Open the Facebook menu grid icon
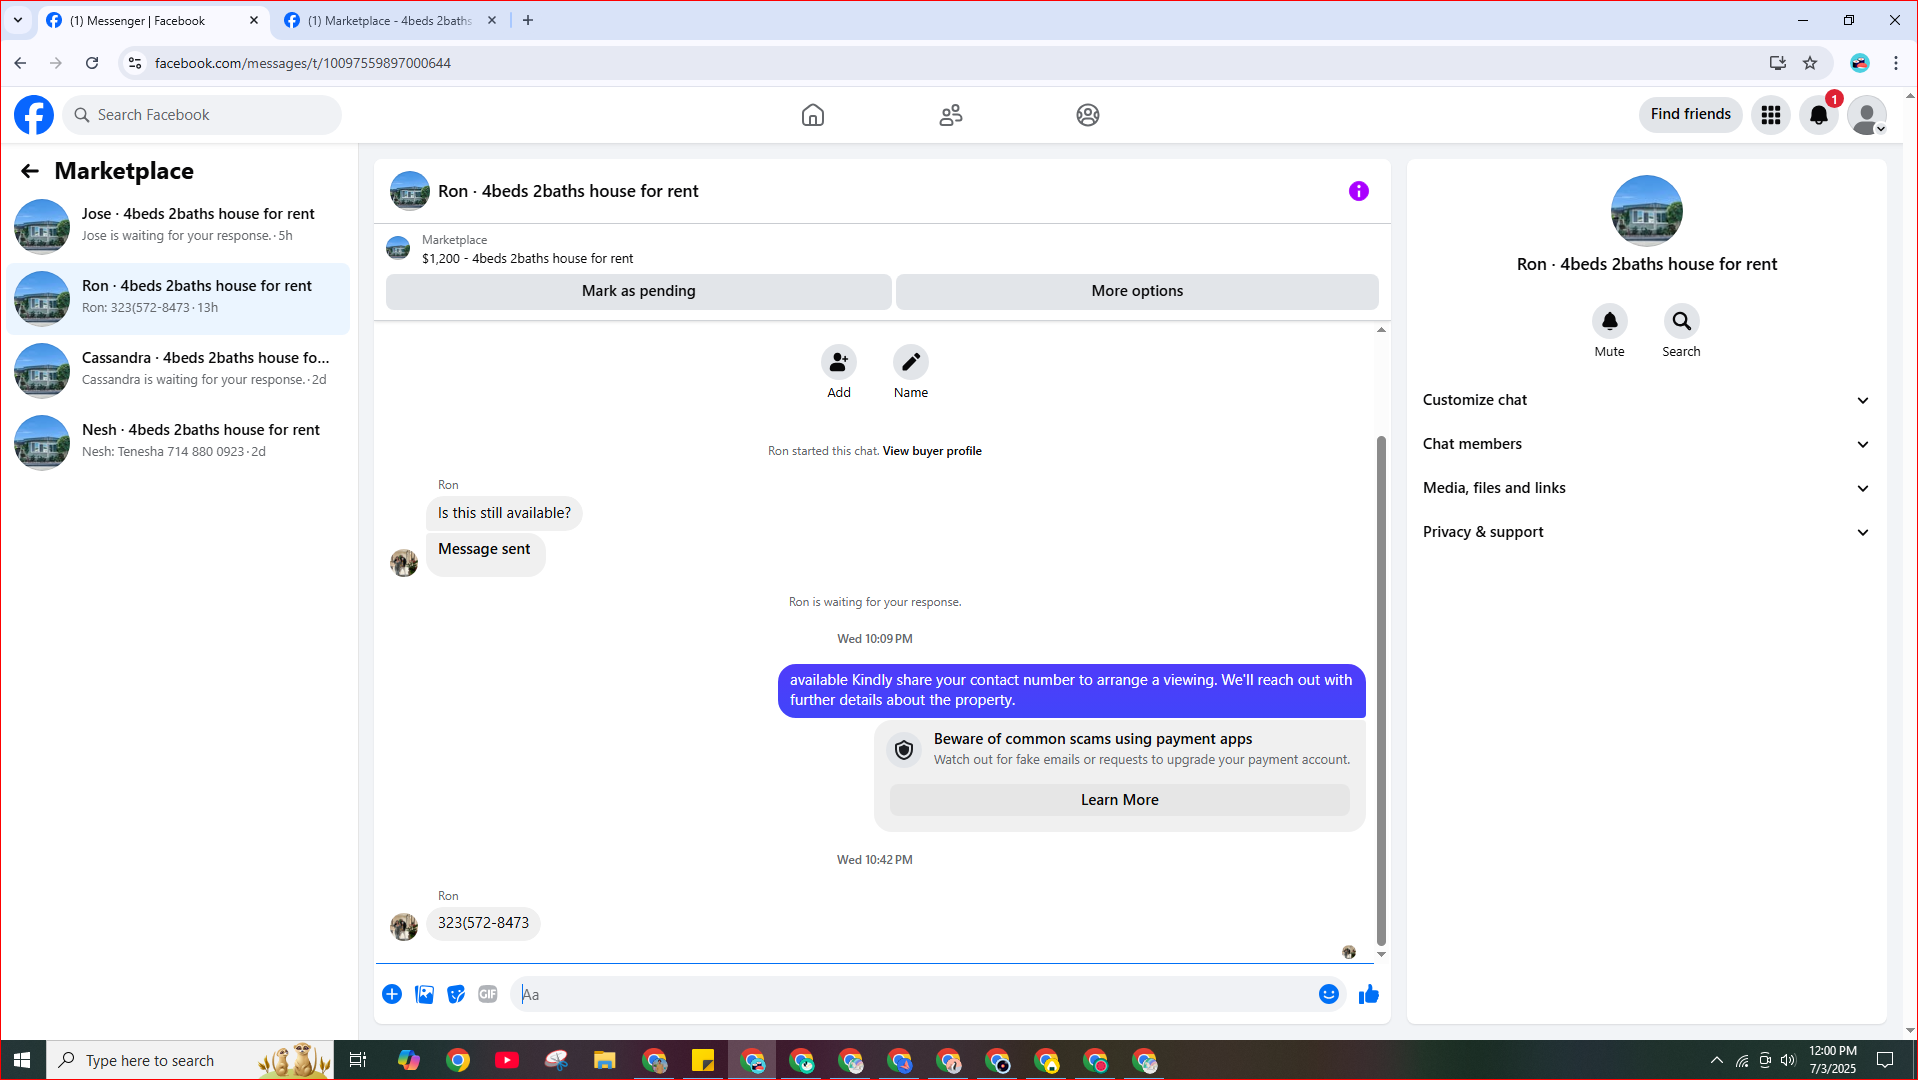 [x=1771, y=115]
